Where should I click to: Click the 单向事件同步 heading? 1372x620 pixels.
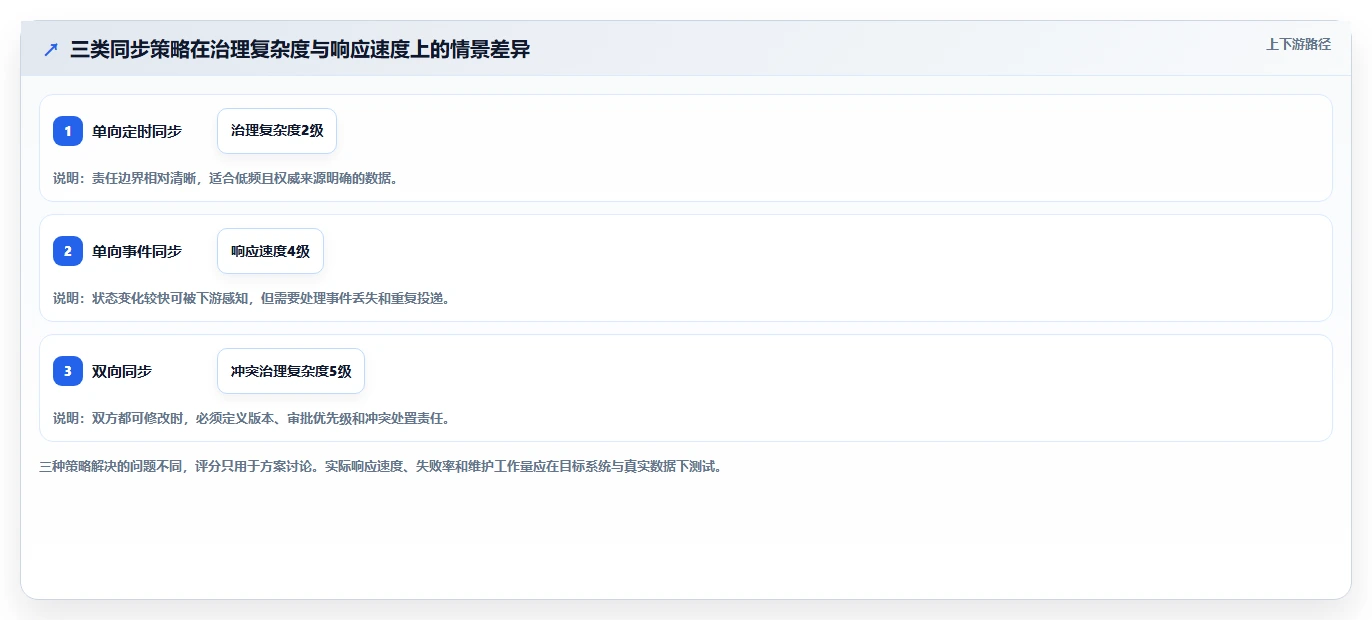pyautogui.click(x=137, y=251)
